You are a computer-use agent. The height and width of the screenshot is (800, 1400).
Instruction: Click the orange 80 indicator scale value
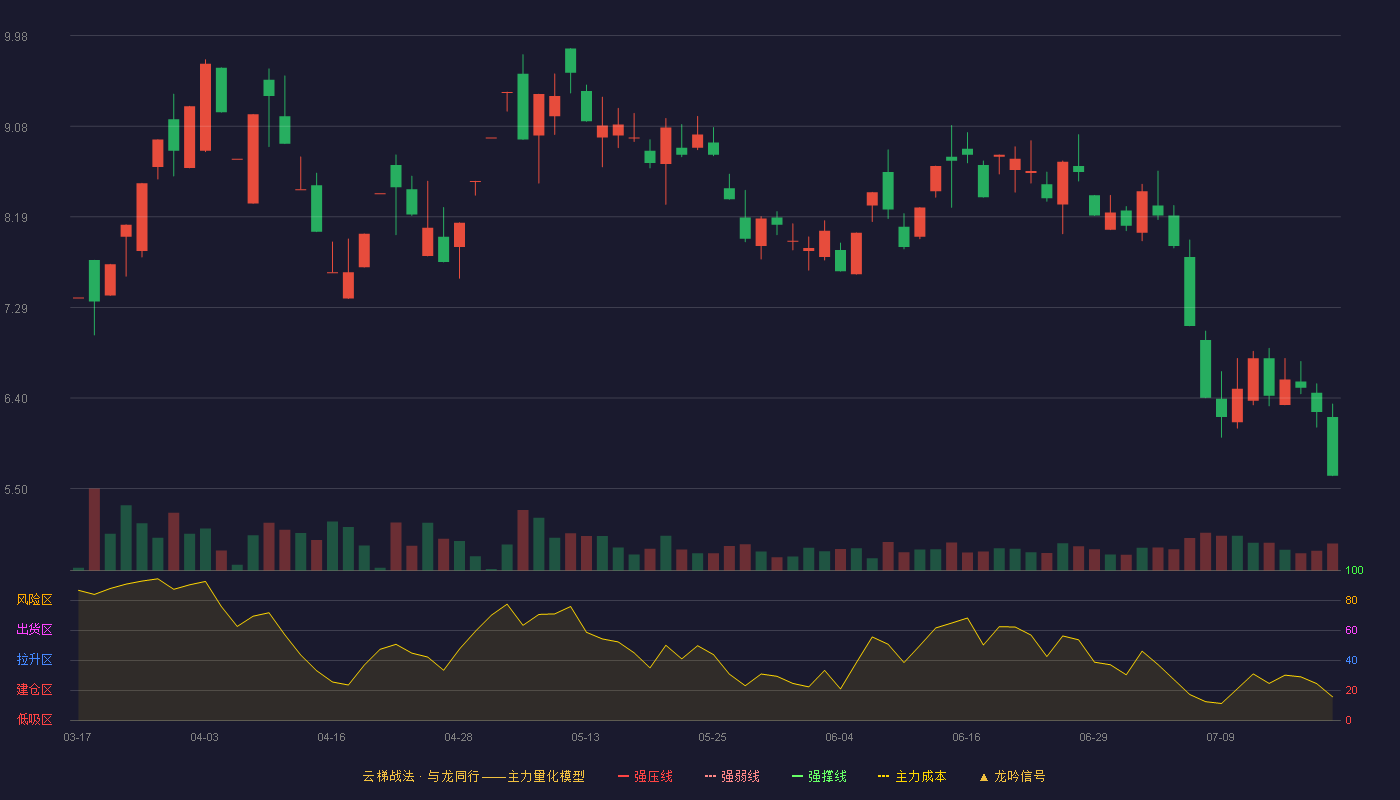[1351, 600]
